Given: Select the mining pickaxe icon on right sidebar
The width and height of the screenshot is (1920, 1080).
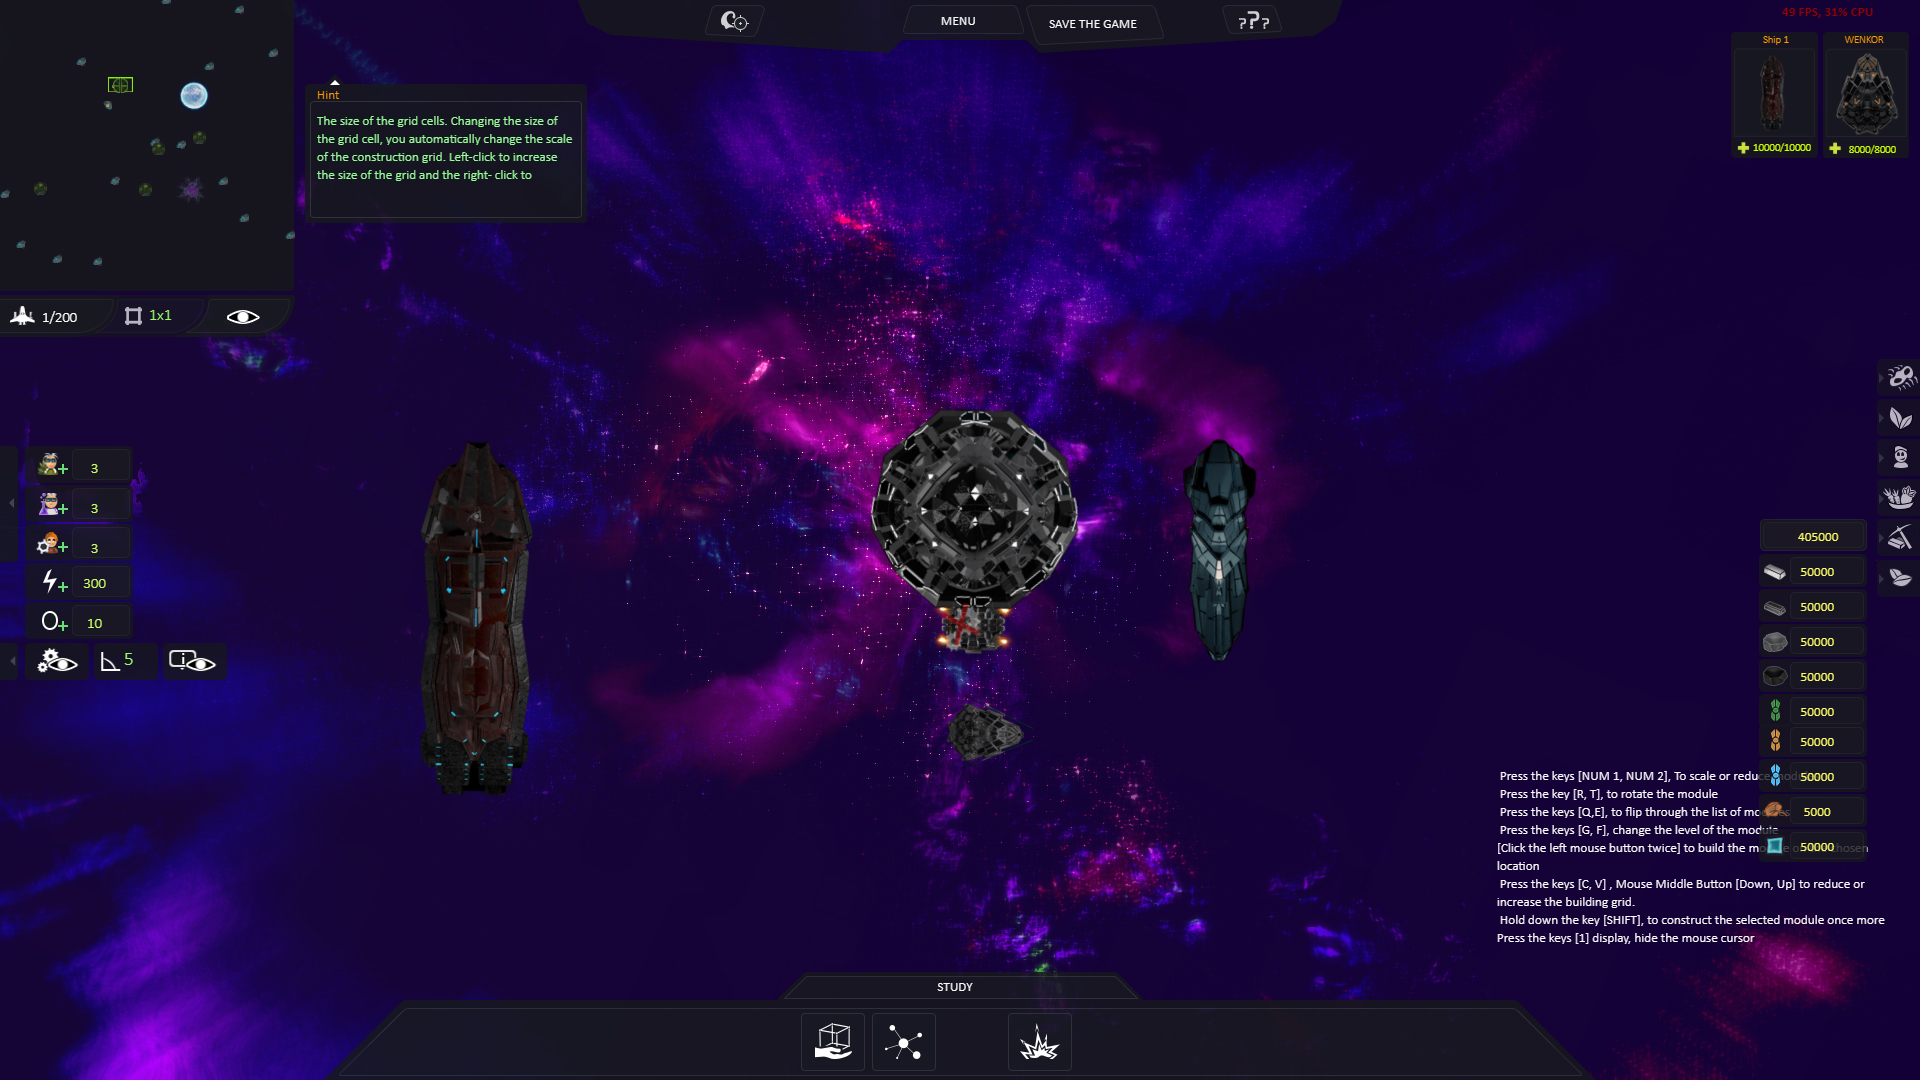Looking at the screenshot, I should (x=1899, y=536).
